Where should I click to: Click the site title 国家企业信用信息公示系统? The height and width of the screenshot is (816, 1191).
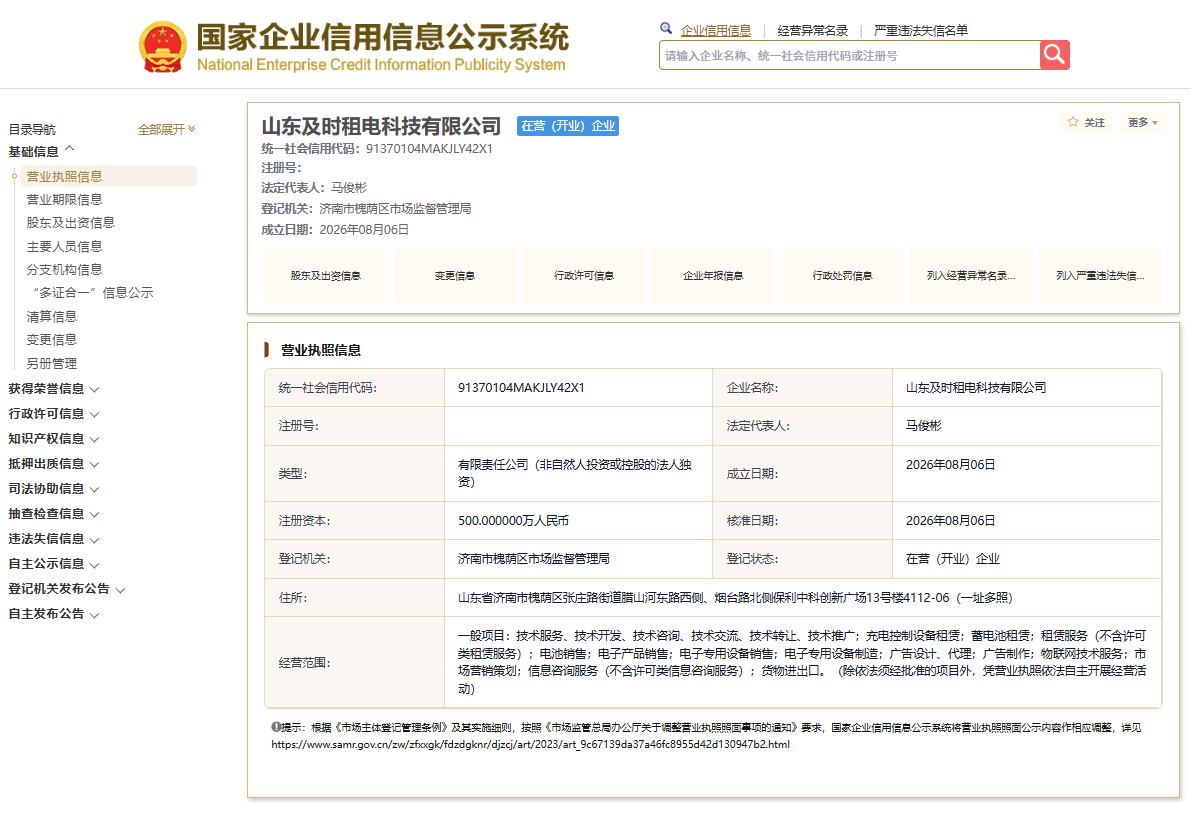tap(383, 36)
